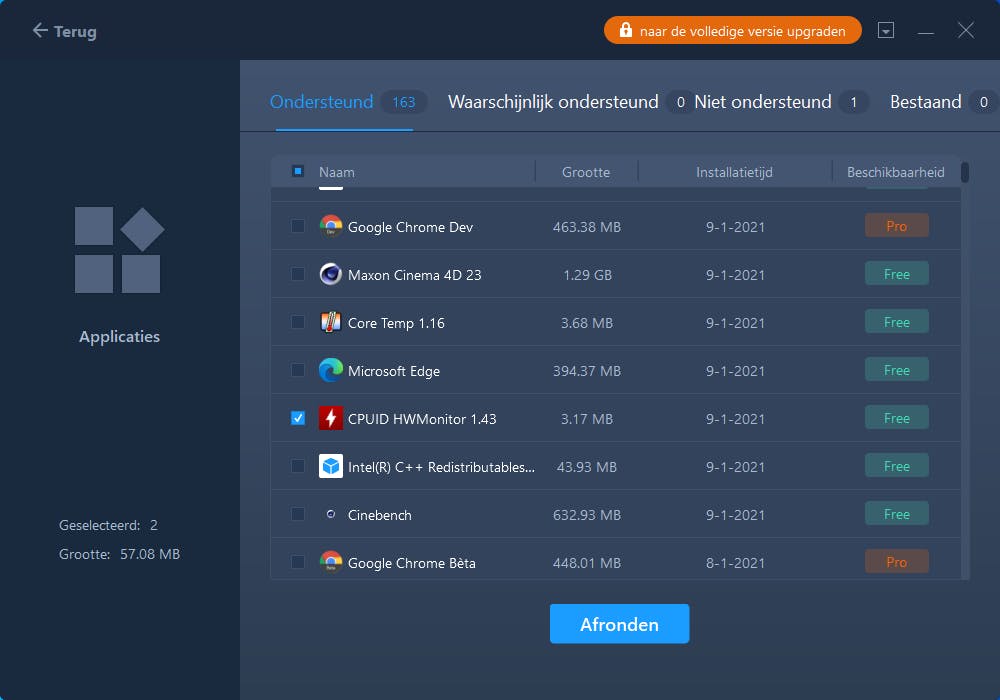This screenshot has height=700, width=1000.
Task: Click the Google Chrome Dev icon
Action: [330, 226]
